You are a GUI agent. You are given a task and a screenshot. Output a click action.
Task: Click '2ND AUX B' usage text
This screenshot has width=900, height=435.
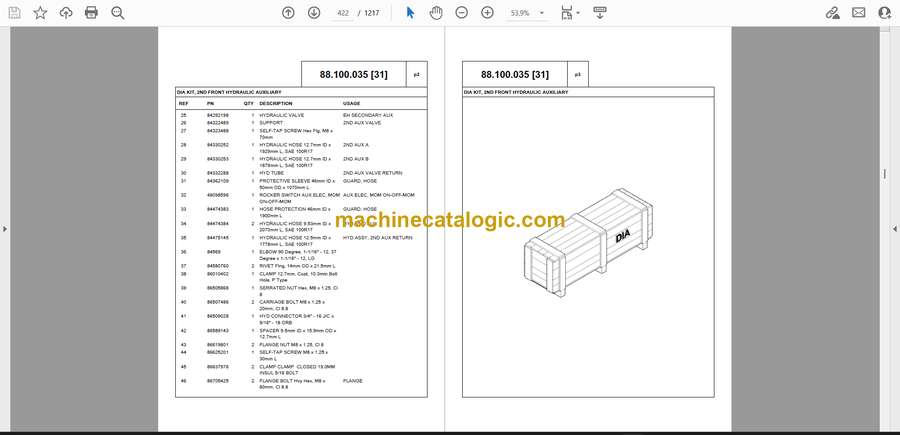click(356, 158)
